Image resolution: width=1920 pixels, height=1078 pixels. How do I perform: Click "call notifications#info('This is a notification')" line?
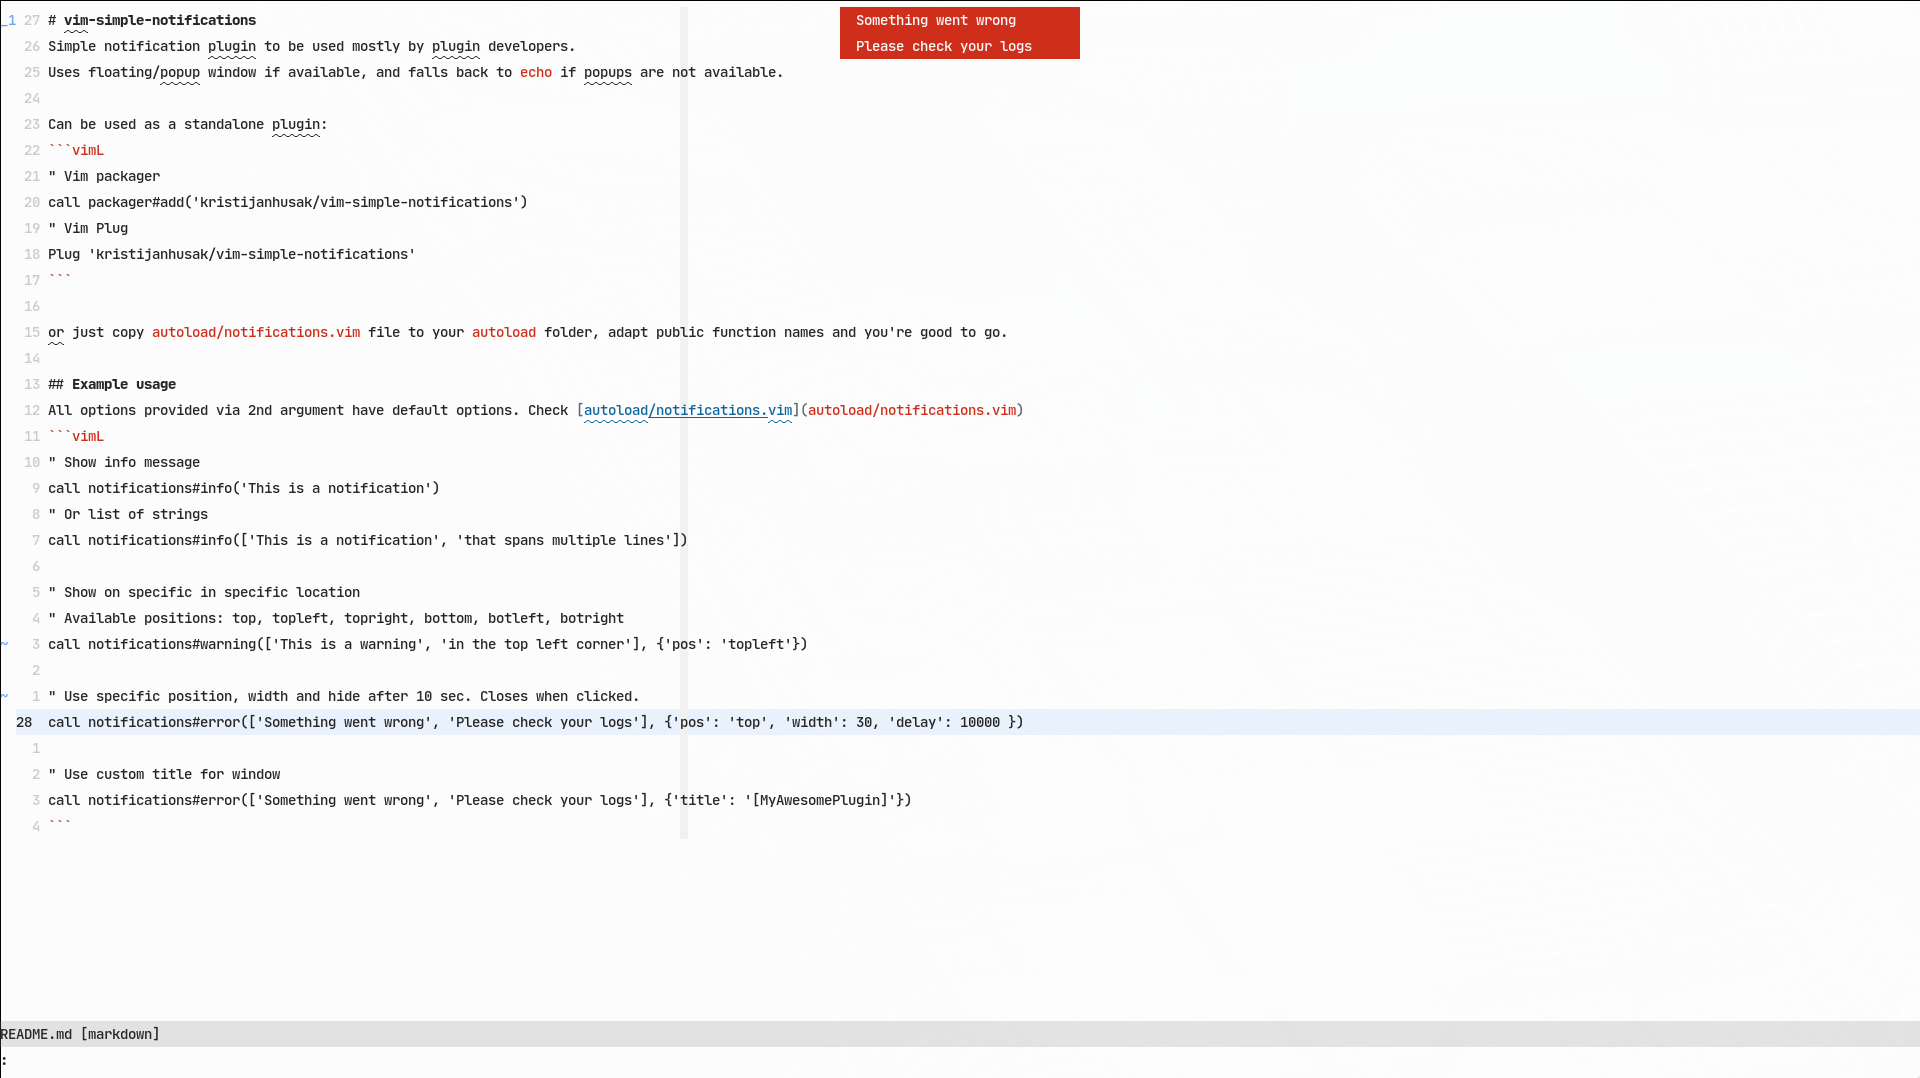point(244,488)
